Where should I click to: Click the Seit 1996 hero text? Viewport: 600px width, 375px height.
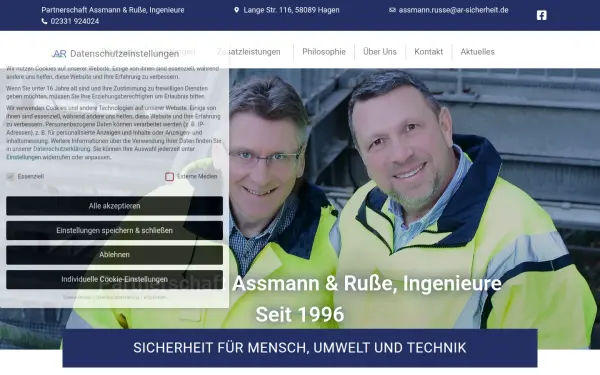[300, 315]
